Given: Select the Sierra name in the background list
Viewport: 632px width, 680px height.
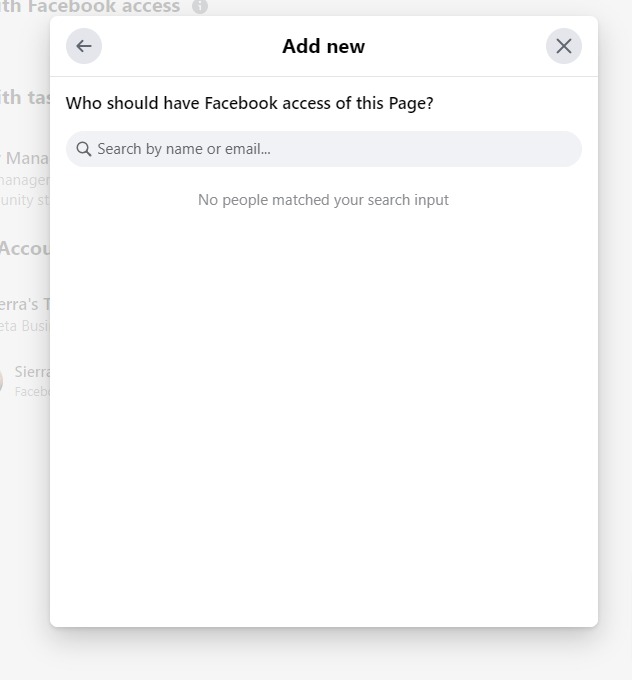Looking at the screenshot, I should tap(32, 372).
